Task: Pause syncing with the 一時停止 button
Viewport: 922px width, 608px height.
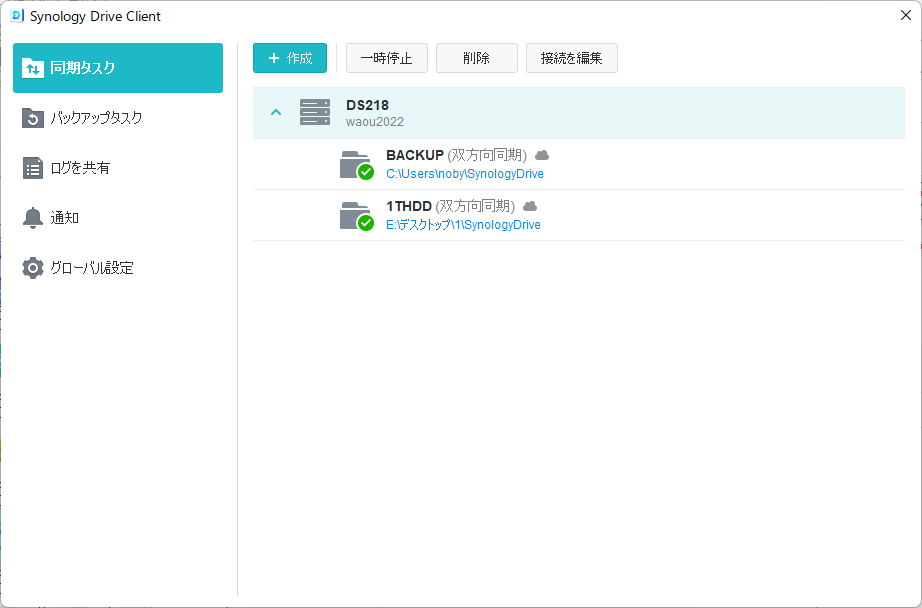Action: tap(386, 58)
